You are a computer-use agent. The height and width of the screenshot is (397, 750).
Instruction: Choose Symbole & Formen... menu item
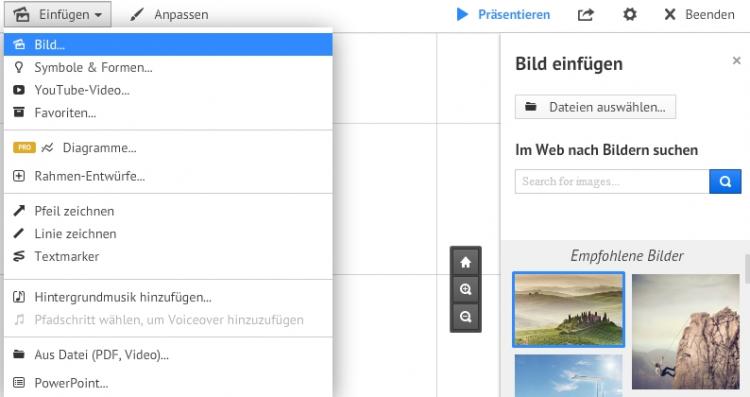[168, 67]
